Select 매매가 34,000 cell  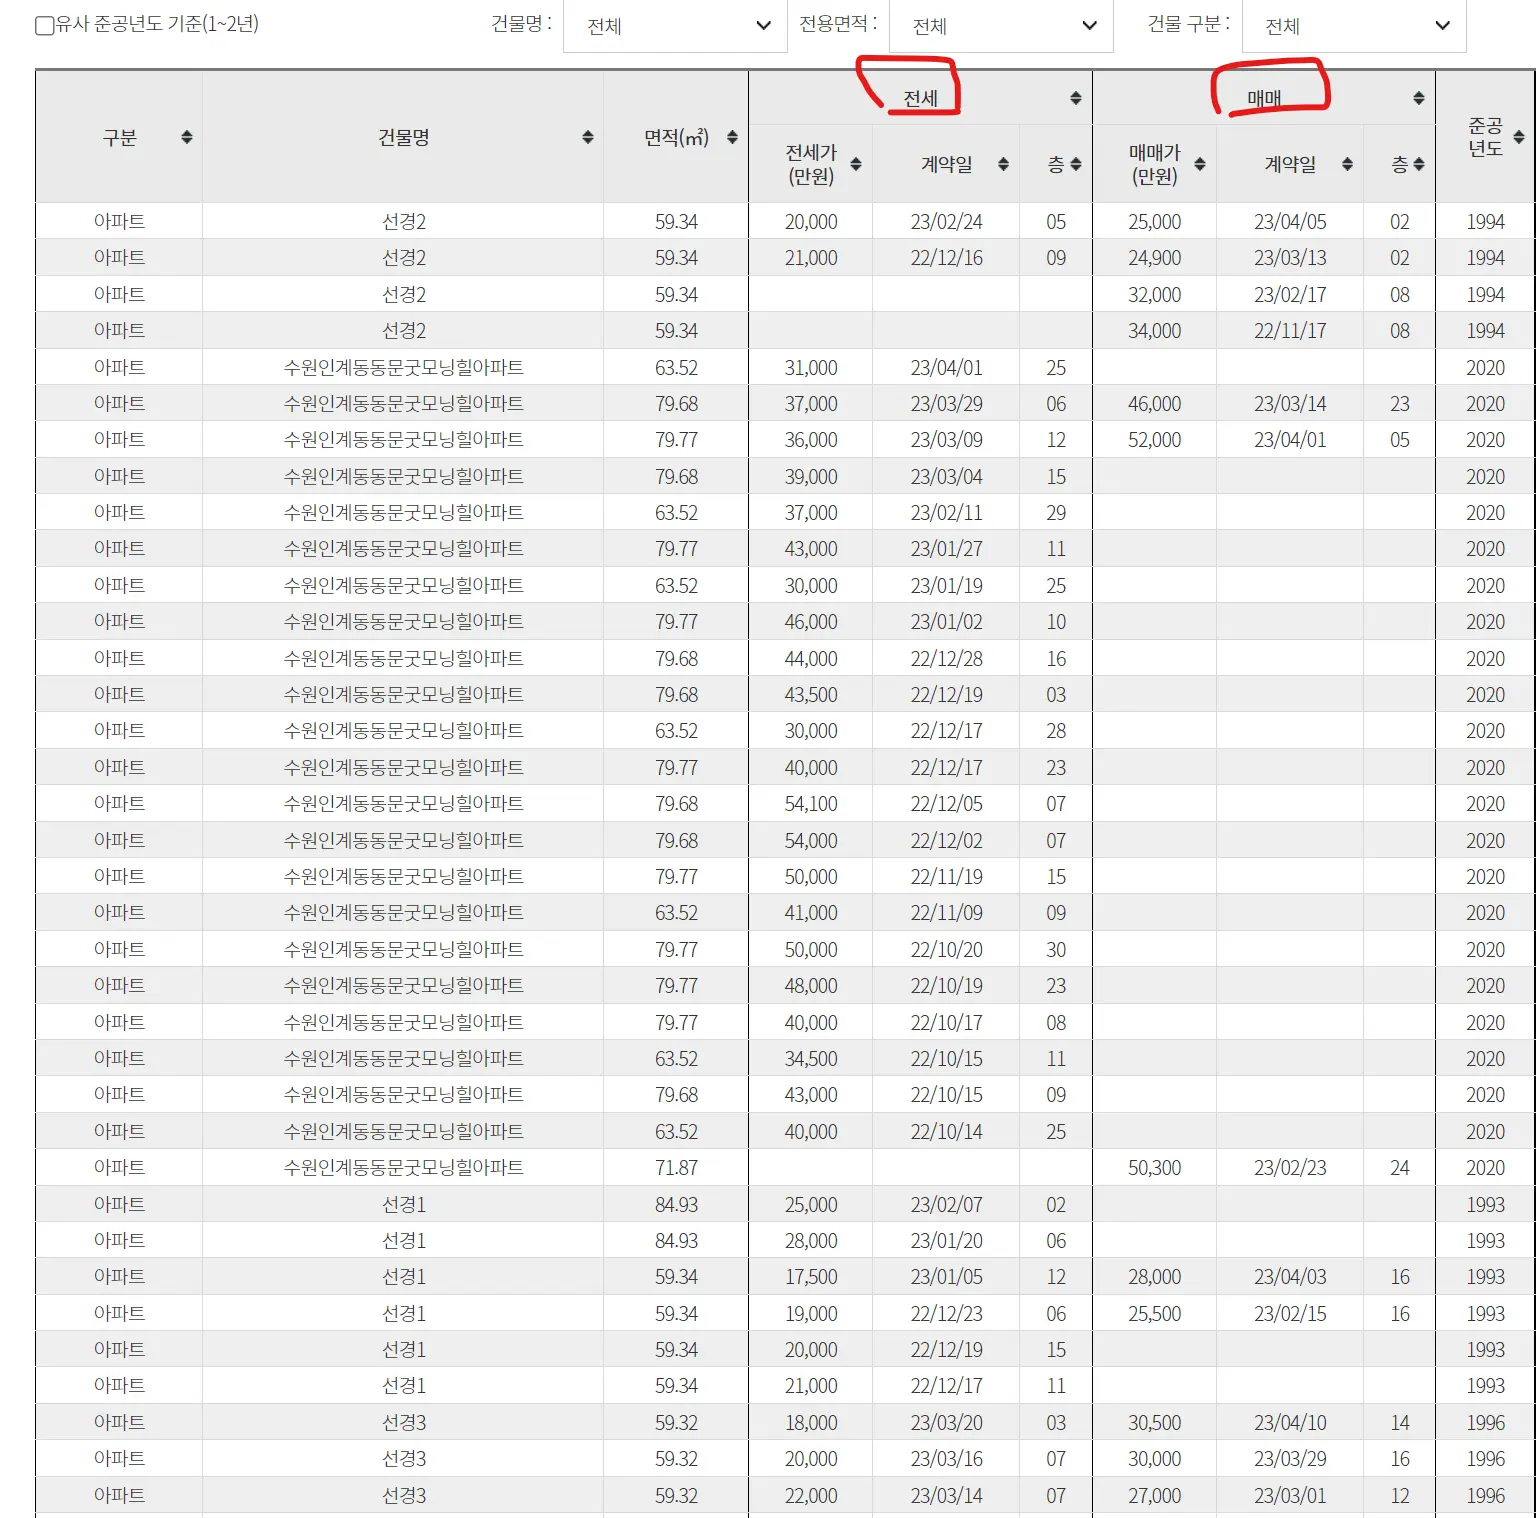click(x=1155, y=330)
